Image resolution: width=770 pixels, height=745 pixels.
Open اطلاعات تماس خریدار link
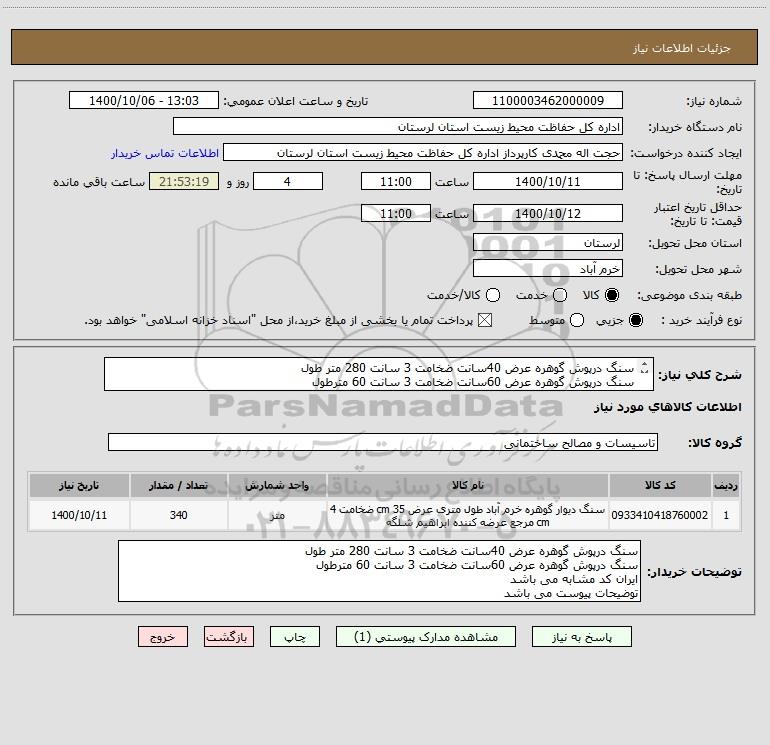coord(165,153)
